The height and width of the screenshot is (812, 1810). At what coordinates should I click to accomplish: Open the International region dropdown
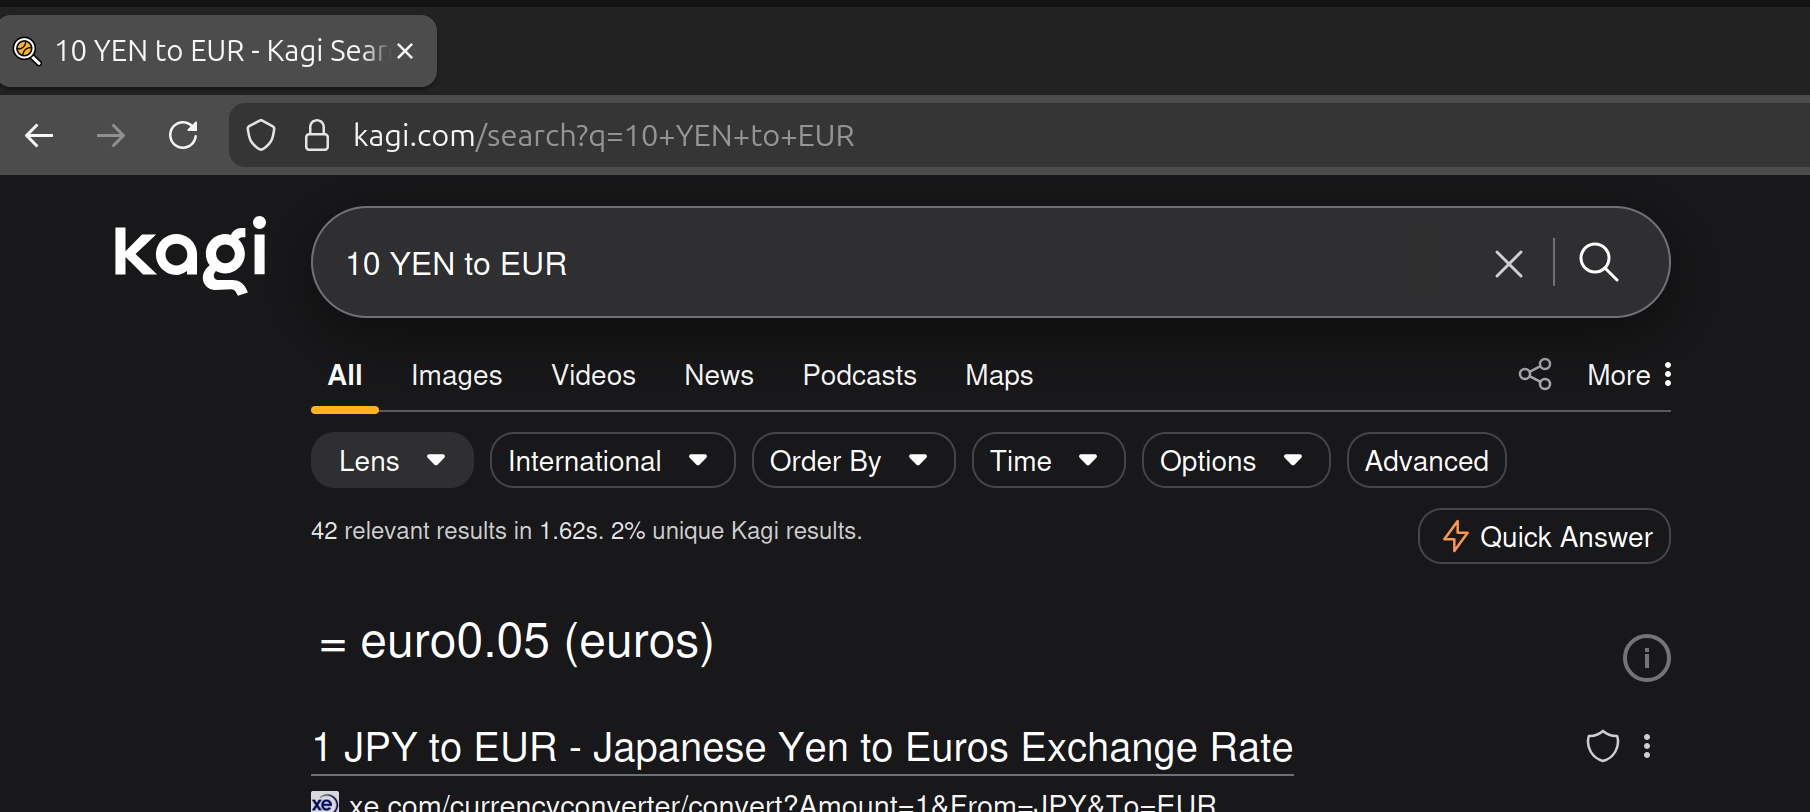612,461
